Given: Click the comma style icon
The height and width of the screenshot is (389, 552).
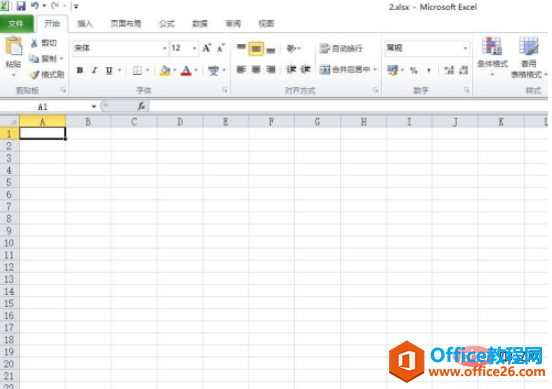Looking at the screenshot, I should click(x=428, y=71).
